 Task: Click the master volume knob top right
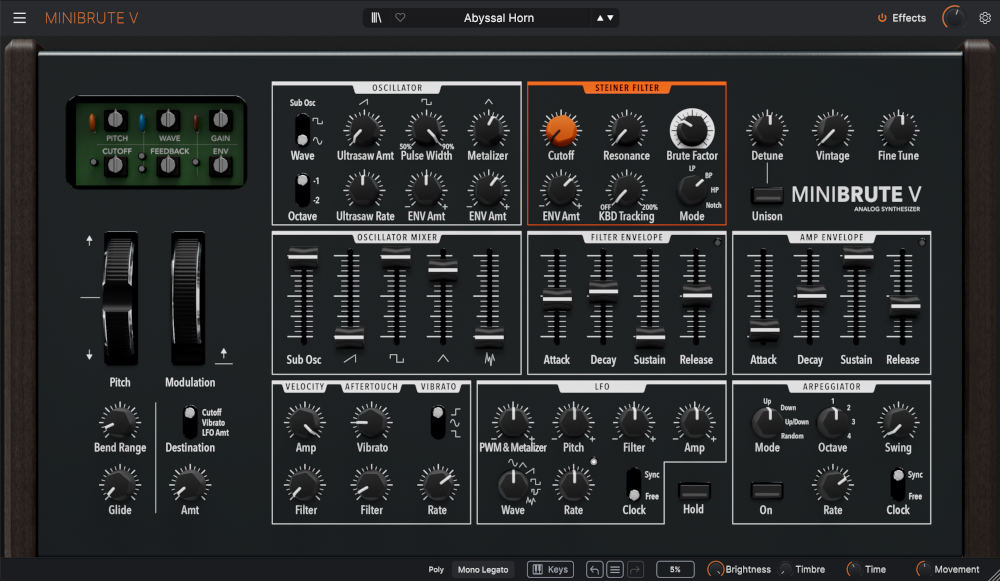point(952,16)
